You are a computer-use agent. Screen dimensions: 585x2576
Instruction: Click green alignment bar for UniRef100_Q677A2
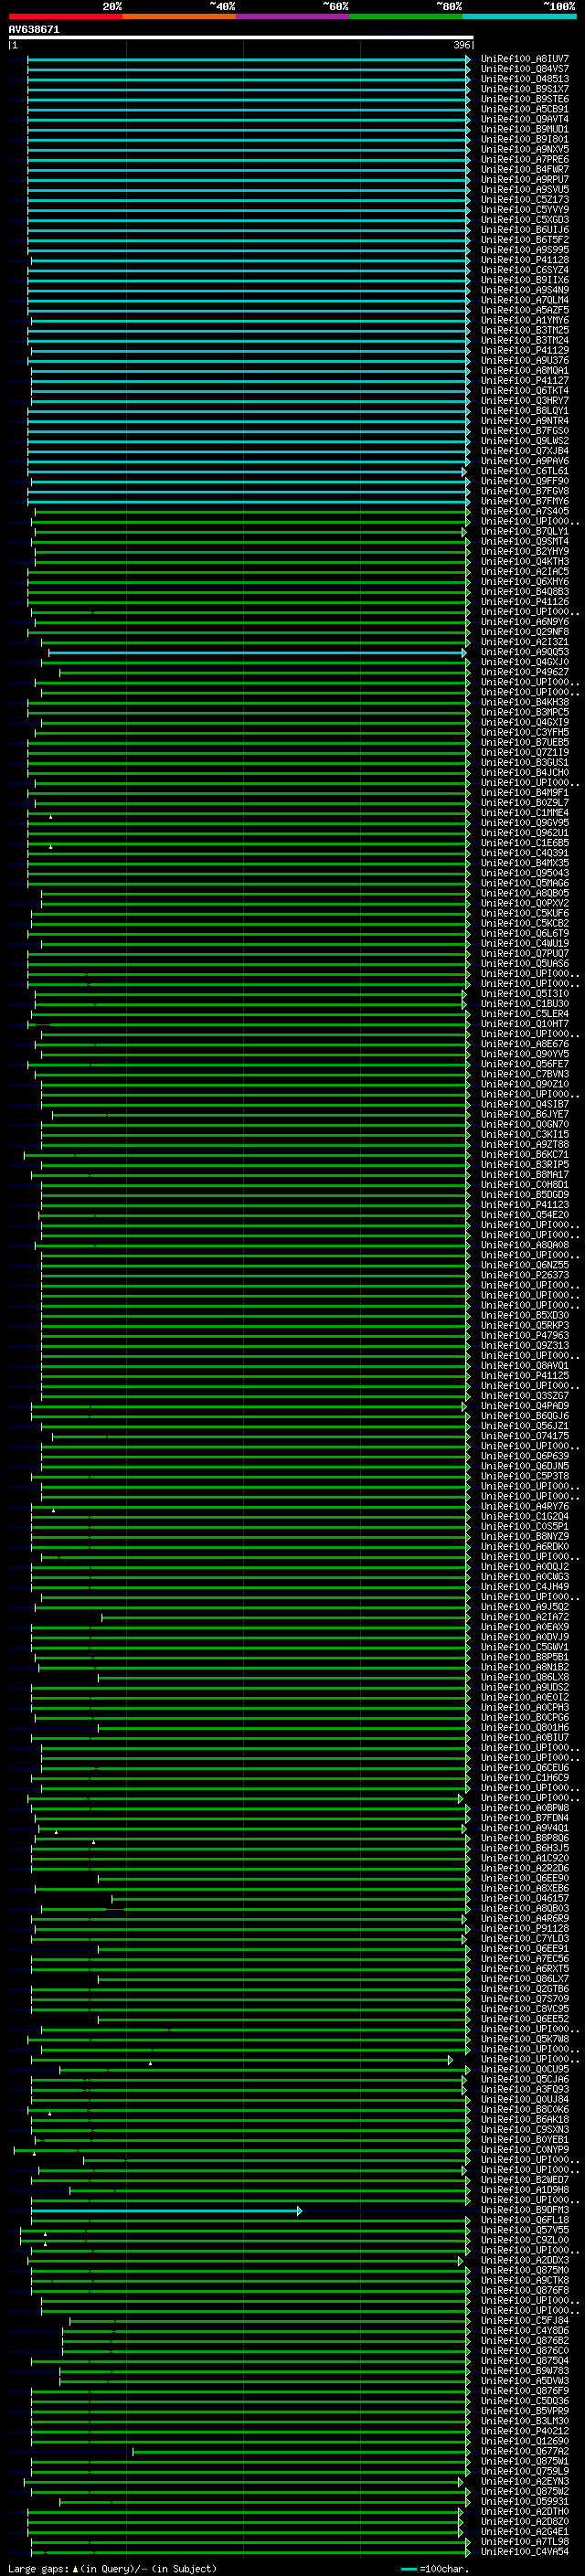click(301, 2451)
